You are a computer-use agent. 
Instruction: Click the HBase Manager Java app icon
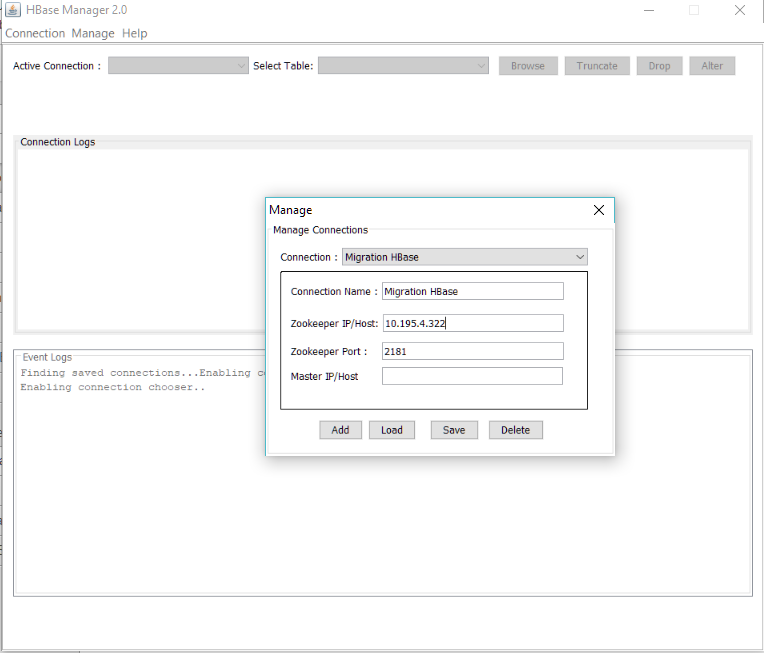13,10
